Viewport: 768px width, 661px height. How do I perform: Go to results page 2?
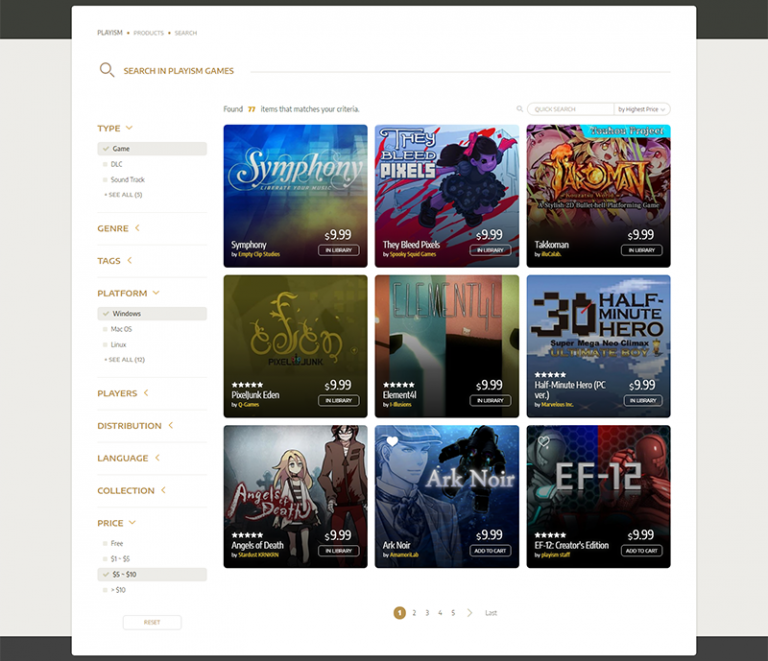tap(414, 613)
